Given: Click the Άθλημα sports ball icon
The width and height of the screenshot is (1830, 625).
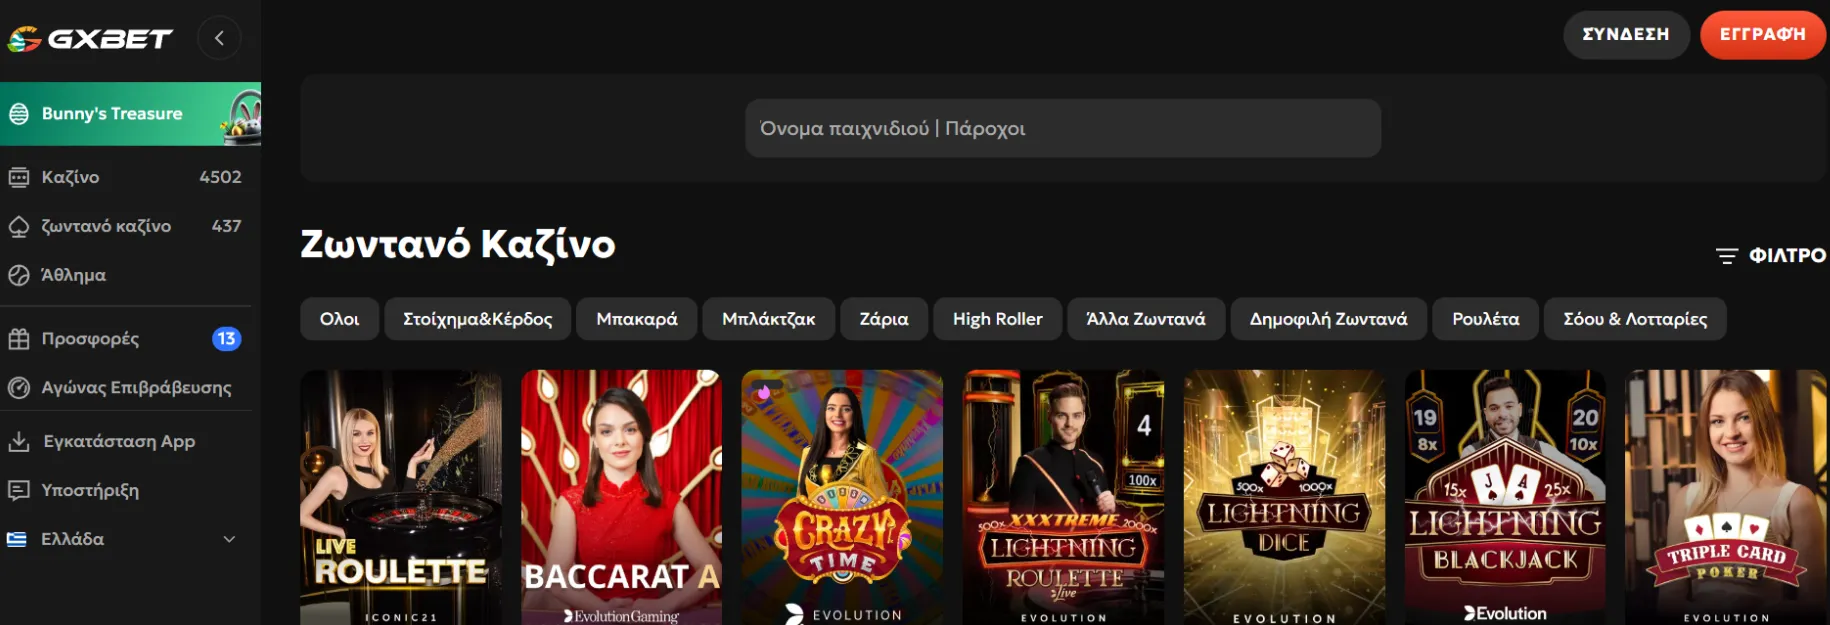Looking at the screenshot, I should pyautogui.click(x=19, y=276).
